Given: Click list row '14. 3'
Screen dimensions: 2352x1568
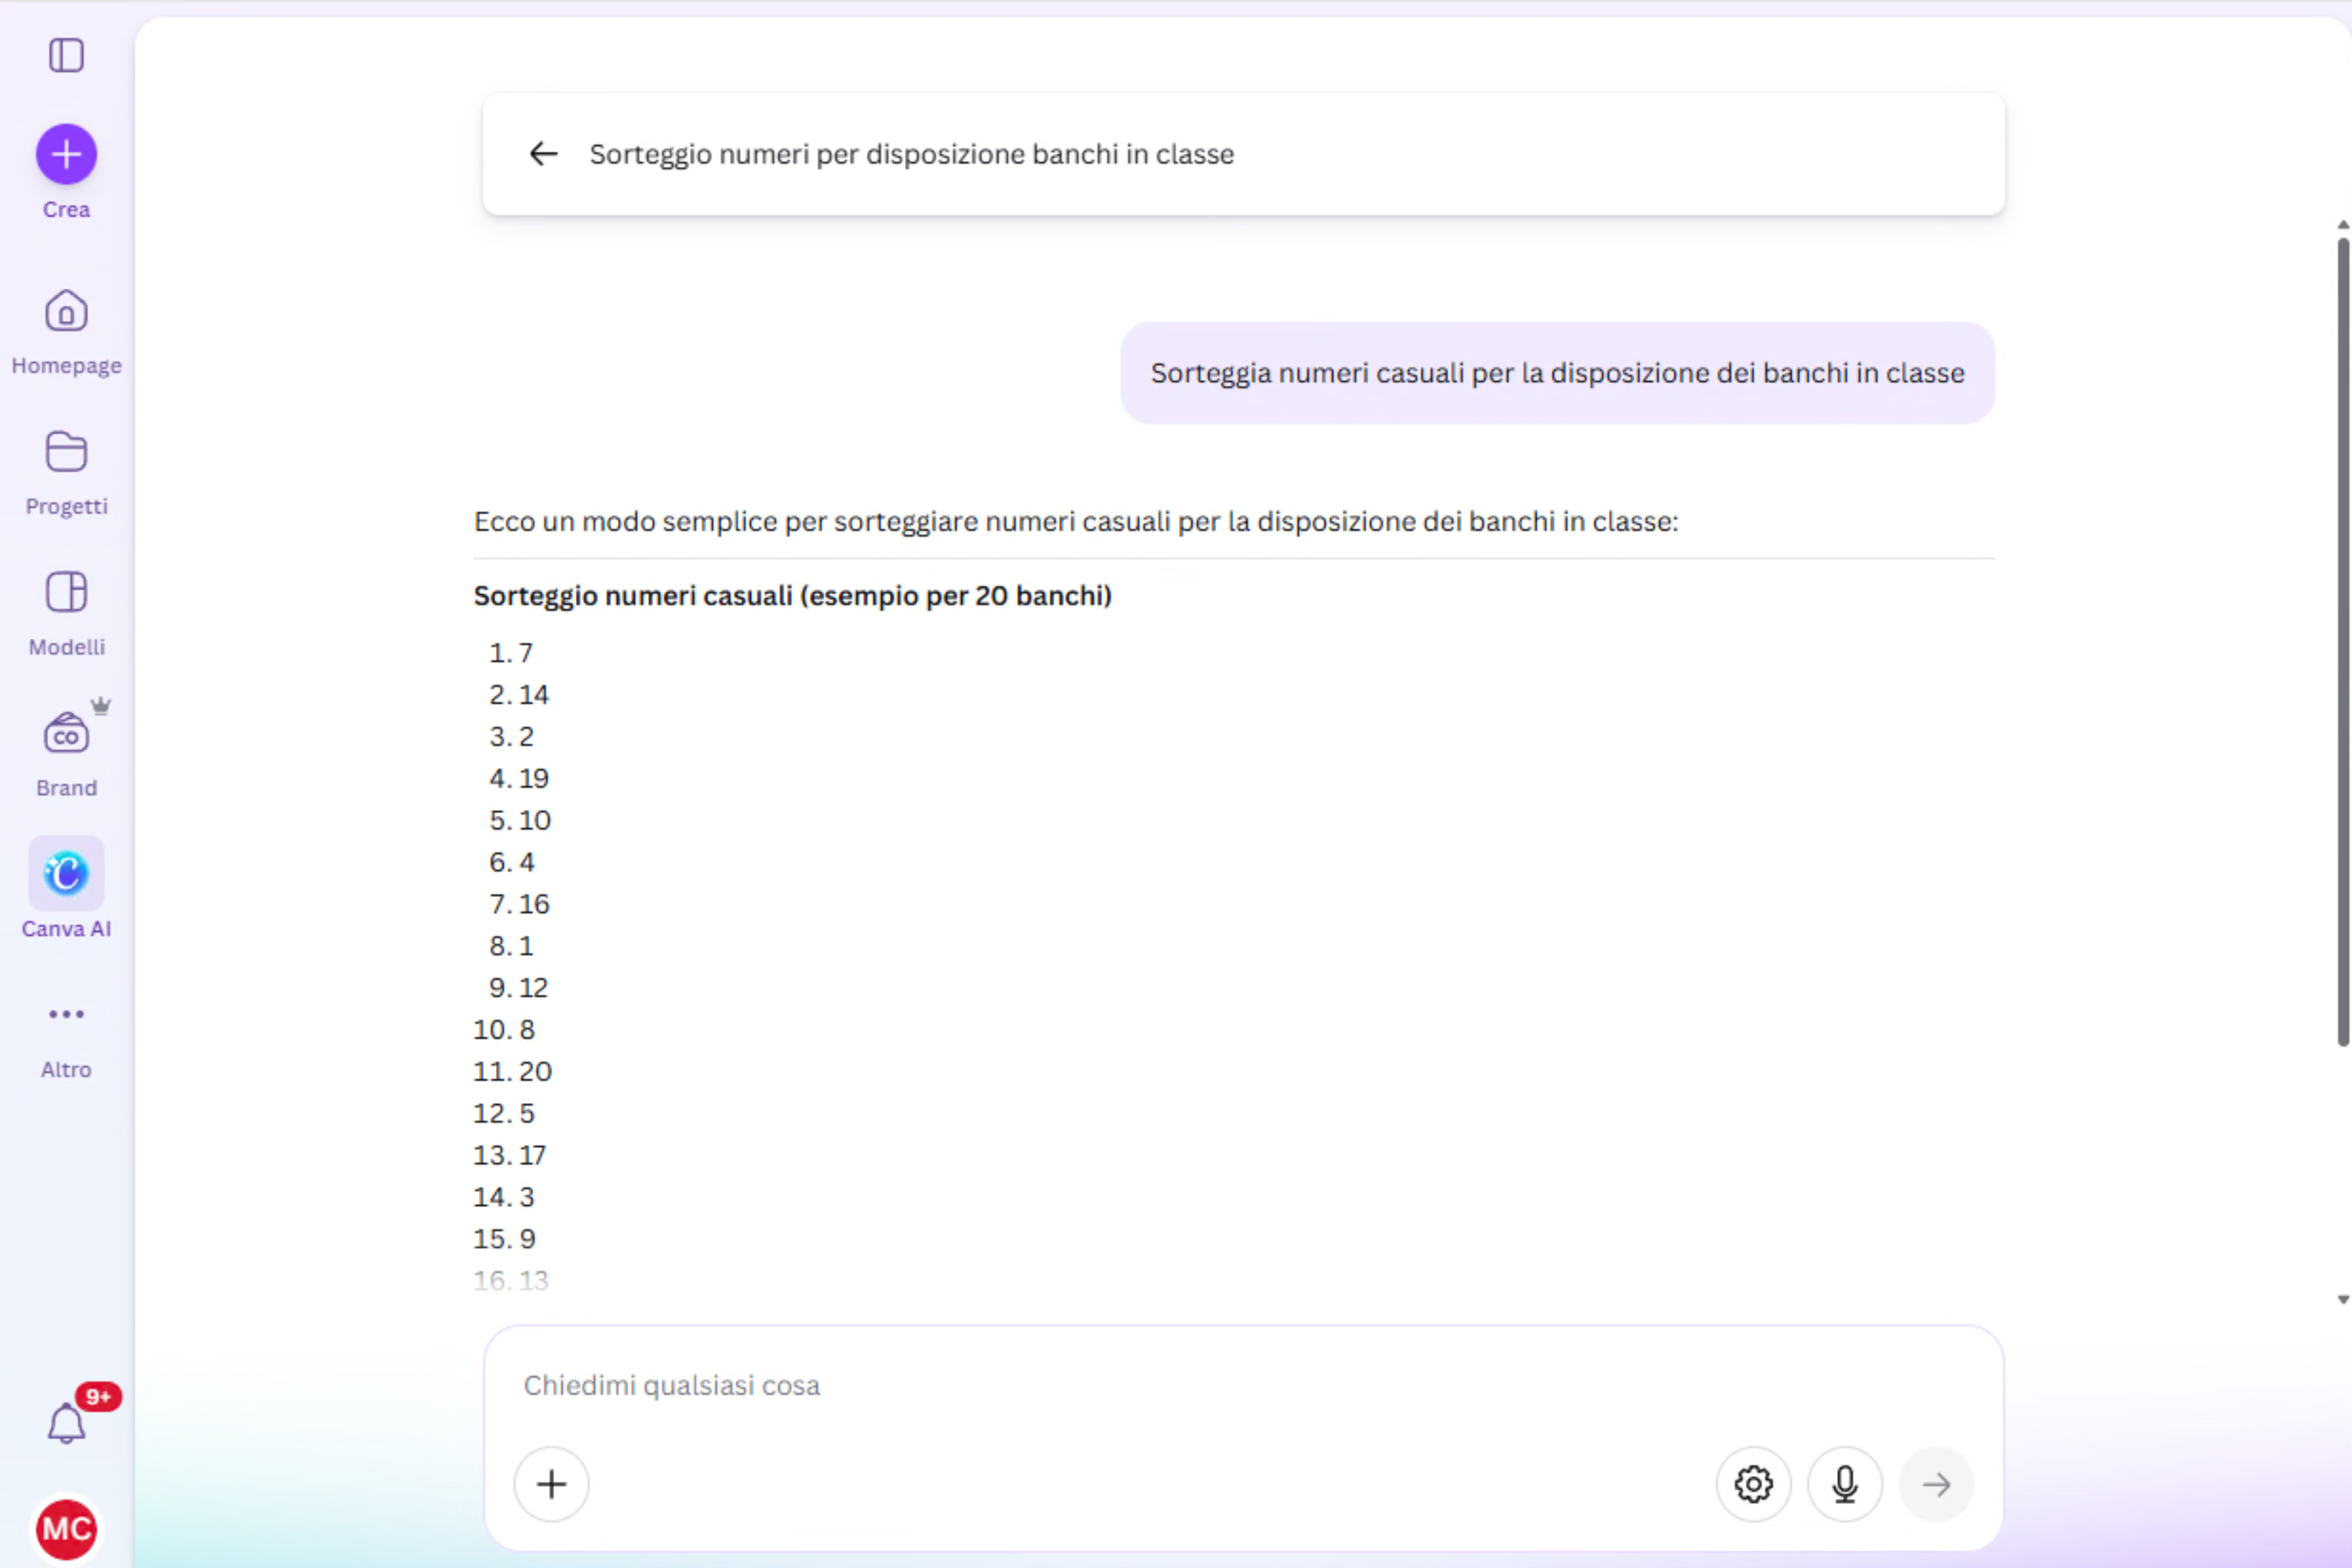Looking at the screenshot, I should point(504,1197).
